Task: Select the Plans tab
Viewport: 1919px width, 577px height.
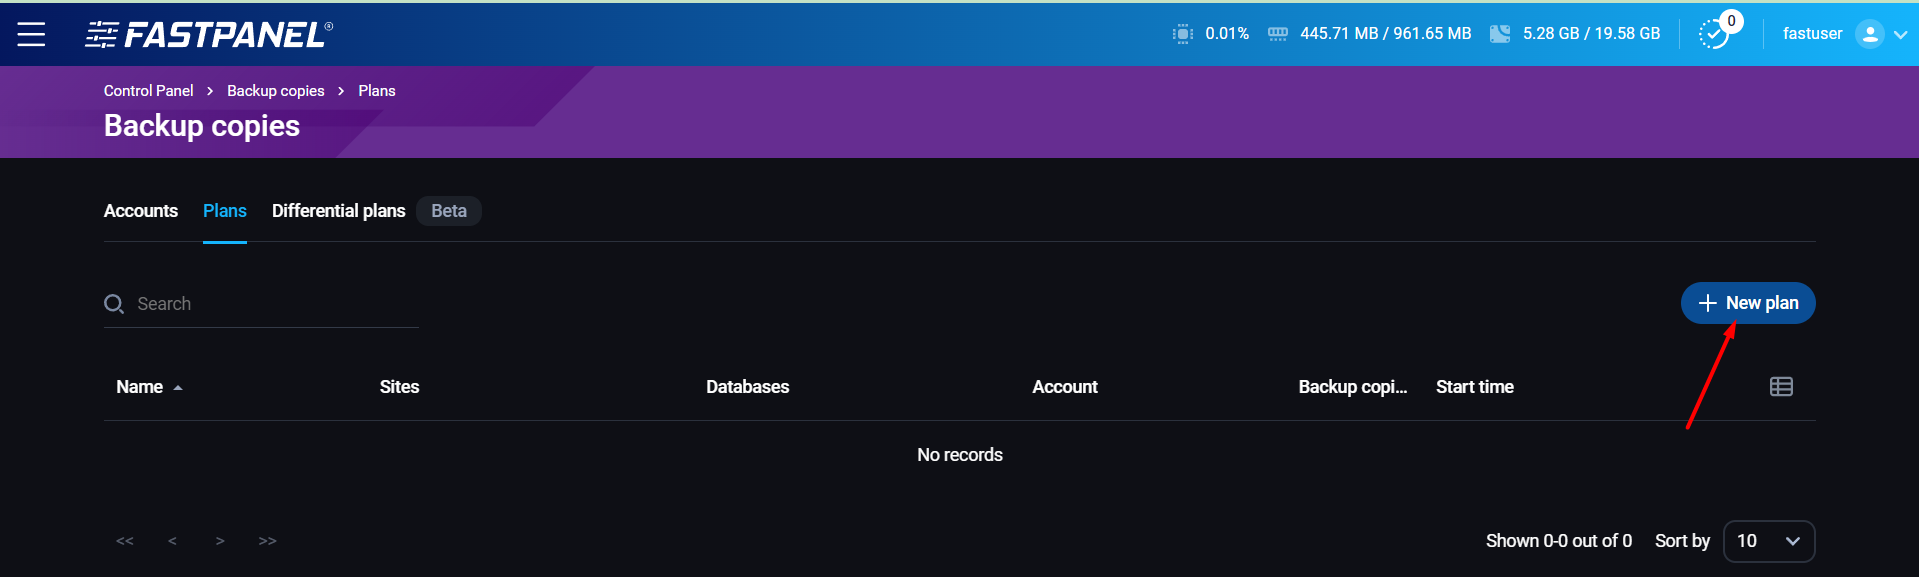Action: click(x=224, y=211)
